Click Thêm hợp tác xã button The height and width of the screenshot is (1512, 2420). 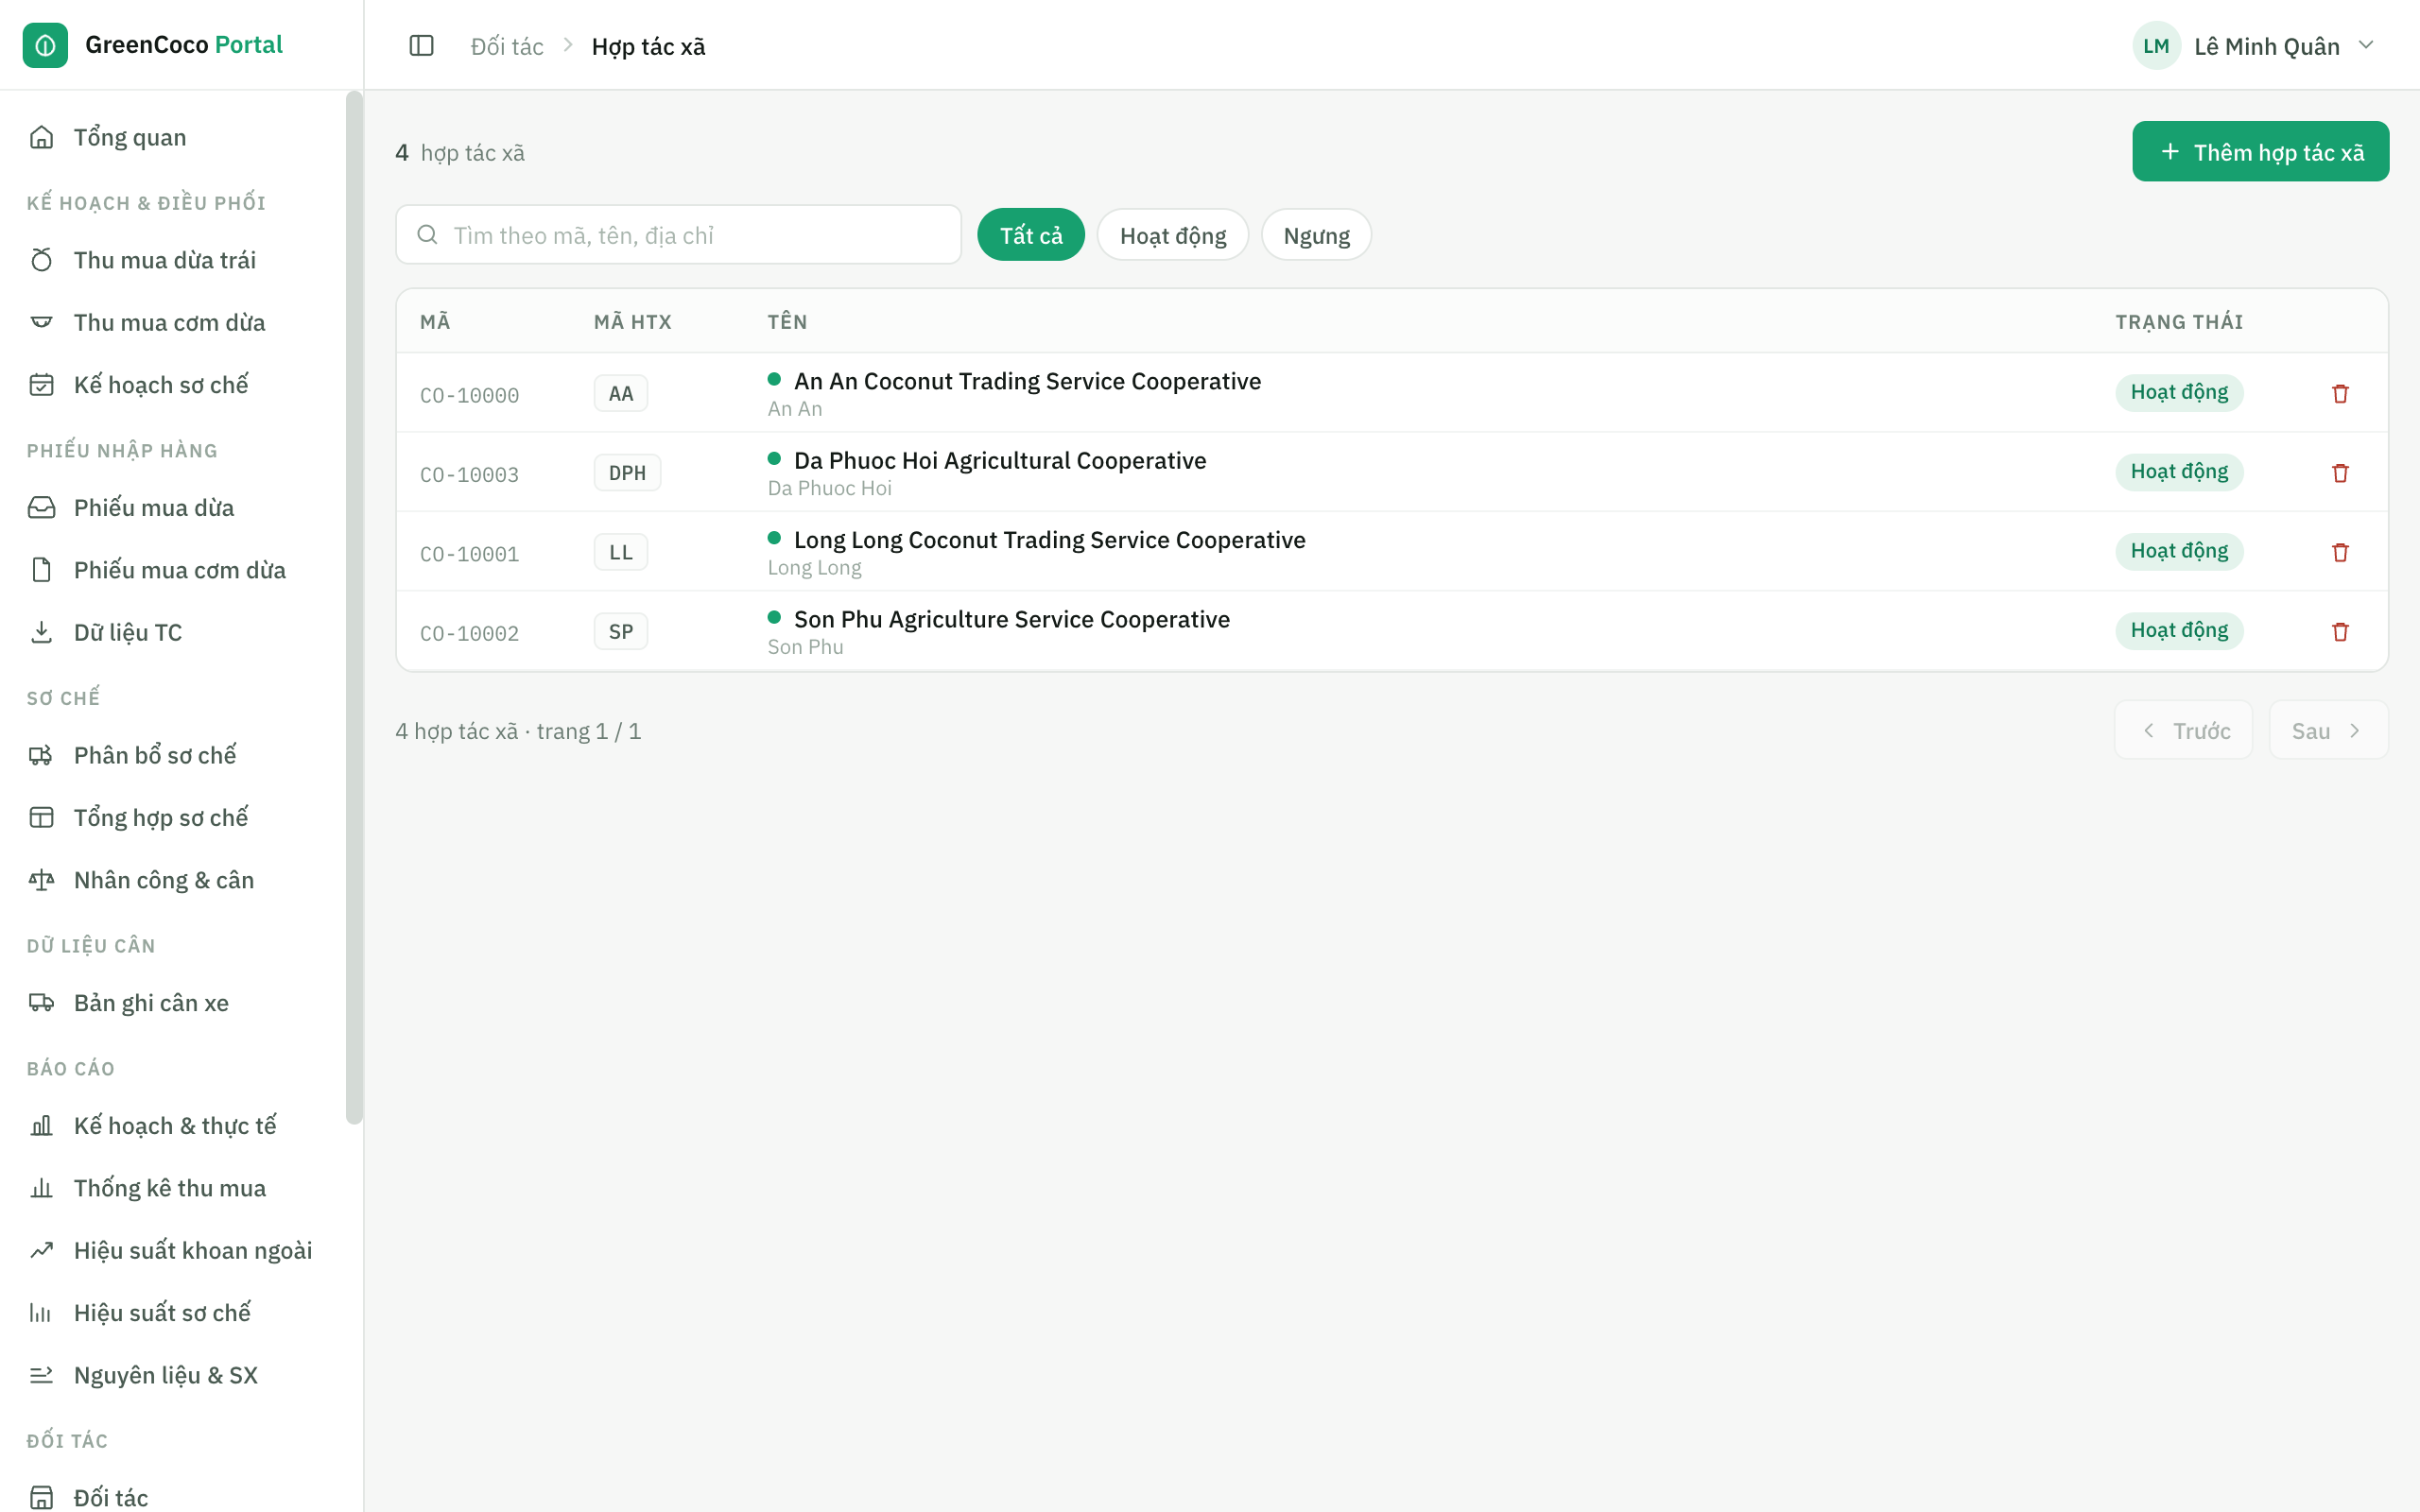tap(2260, 152)
